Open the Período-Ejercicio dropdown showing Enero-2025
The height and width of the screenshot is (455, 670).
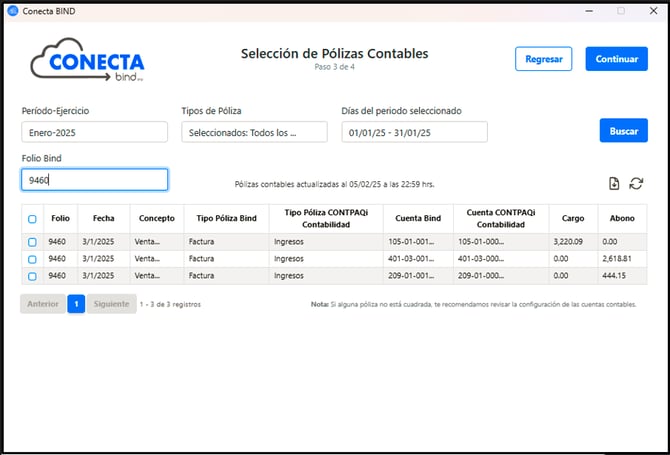point(94,132)
